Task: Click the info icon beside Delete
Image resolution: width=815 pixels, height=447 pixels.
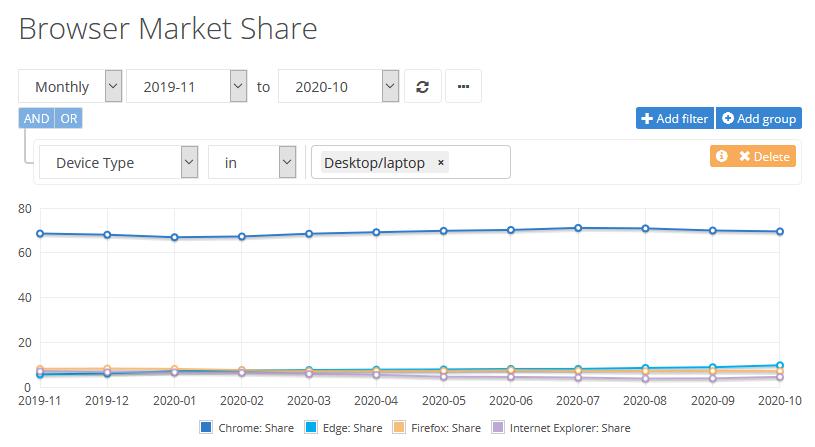Action: (721, 156)
